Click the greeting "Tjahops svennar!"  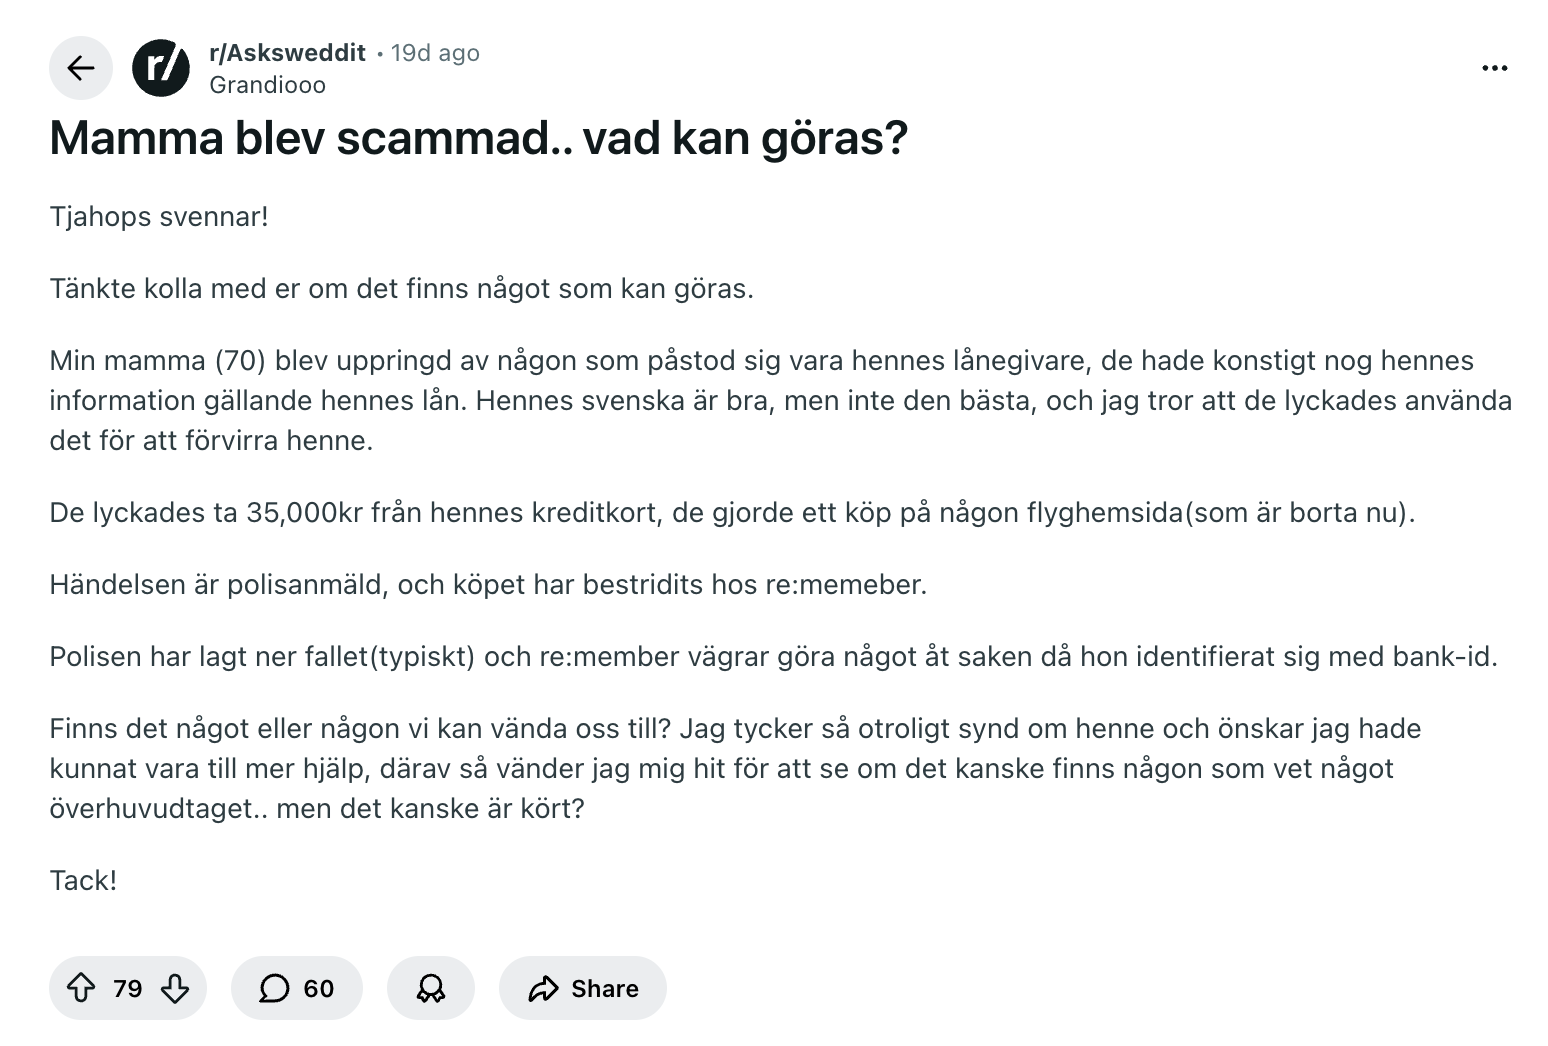[x=159, y=217]
